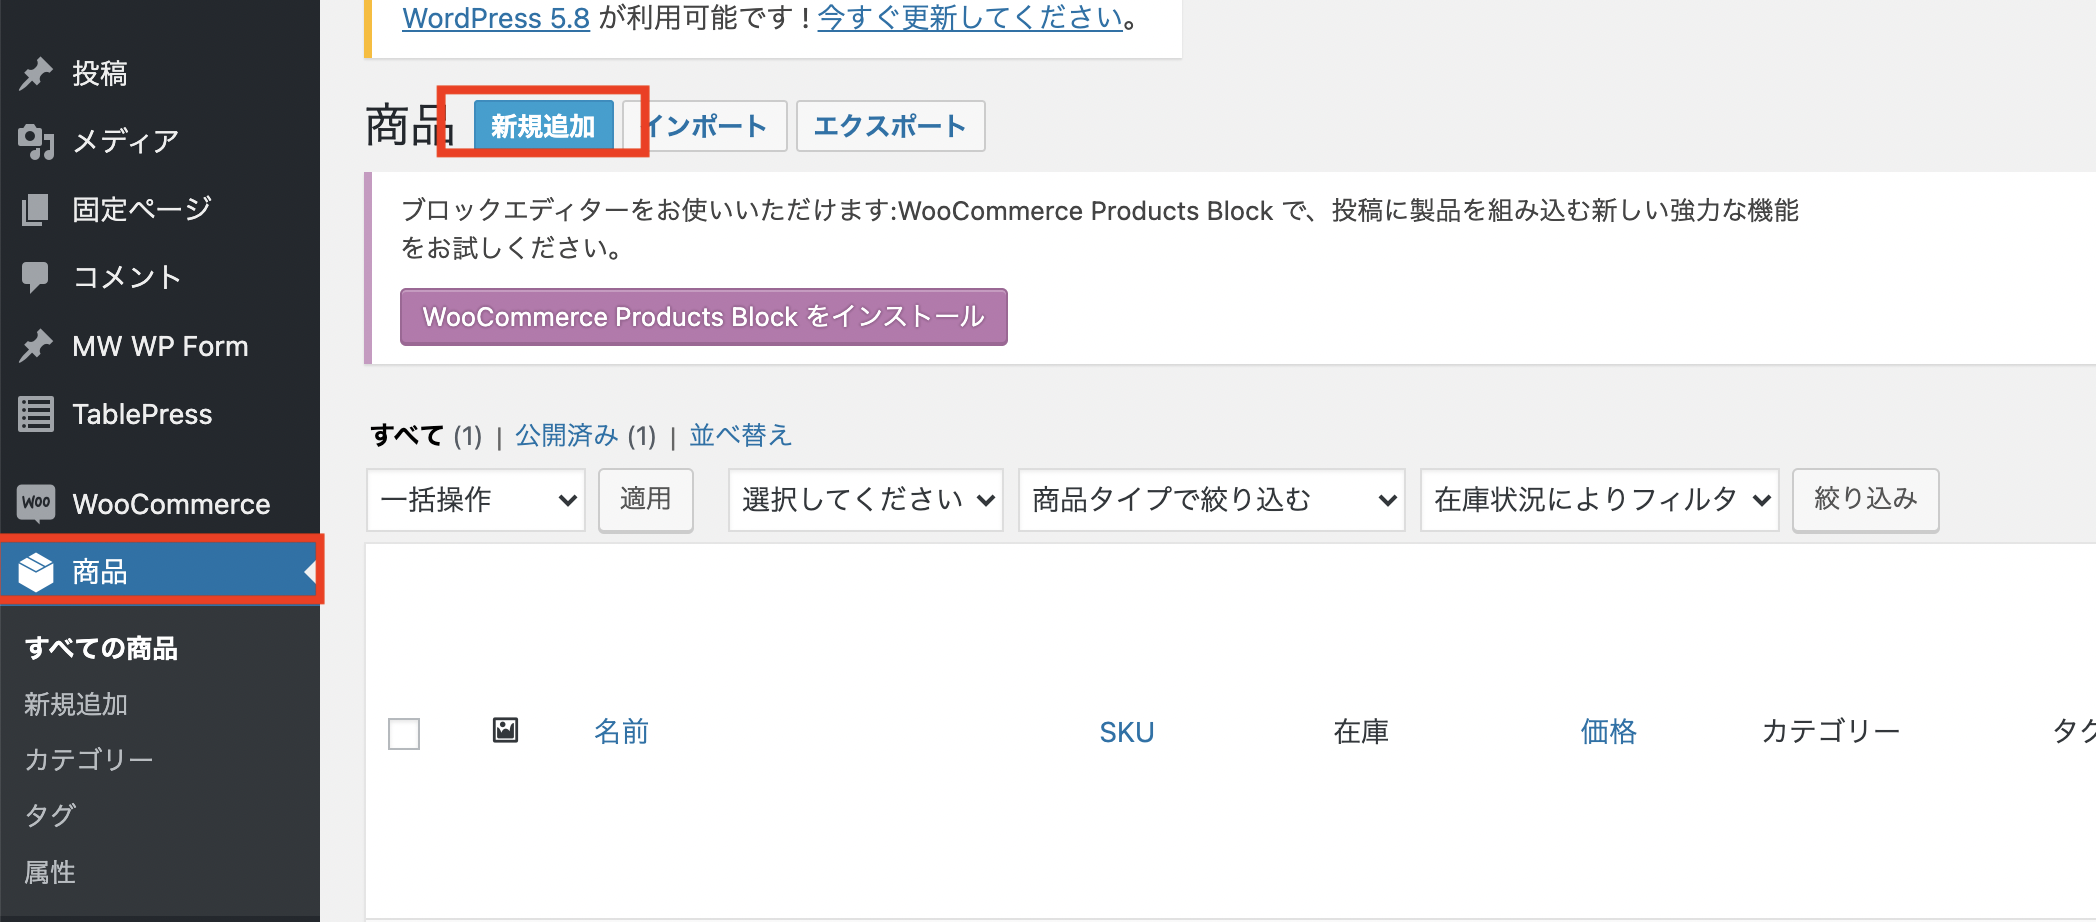Click the Comments speech bubble icon

[36, 277]
